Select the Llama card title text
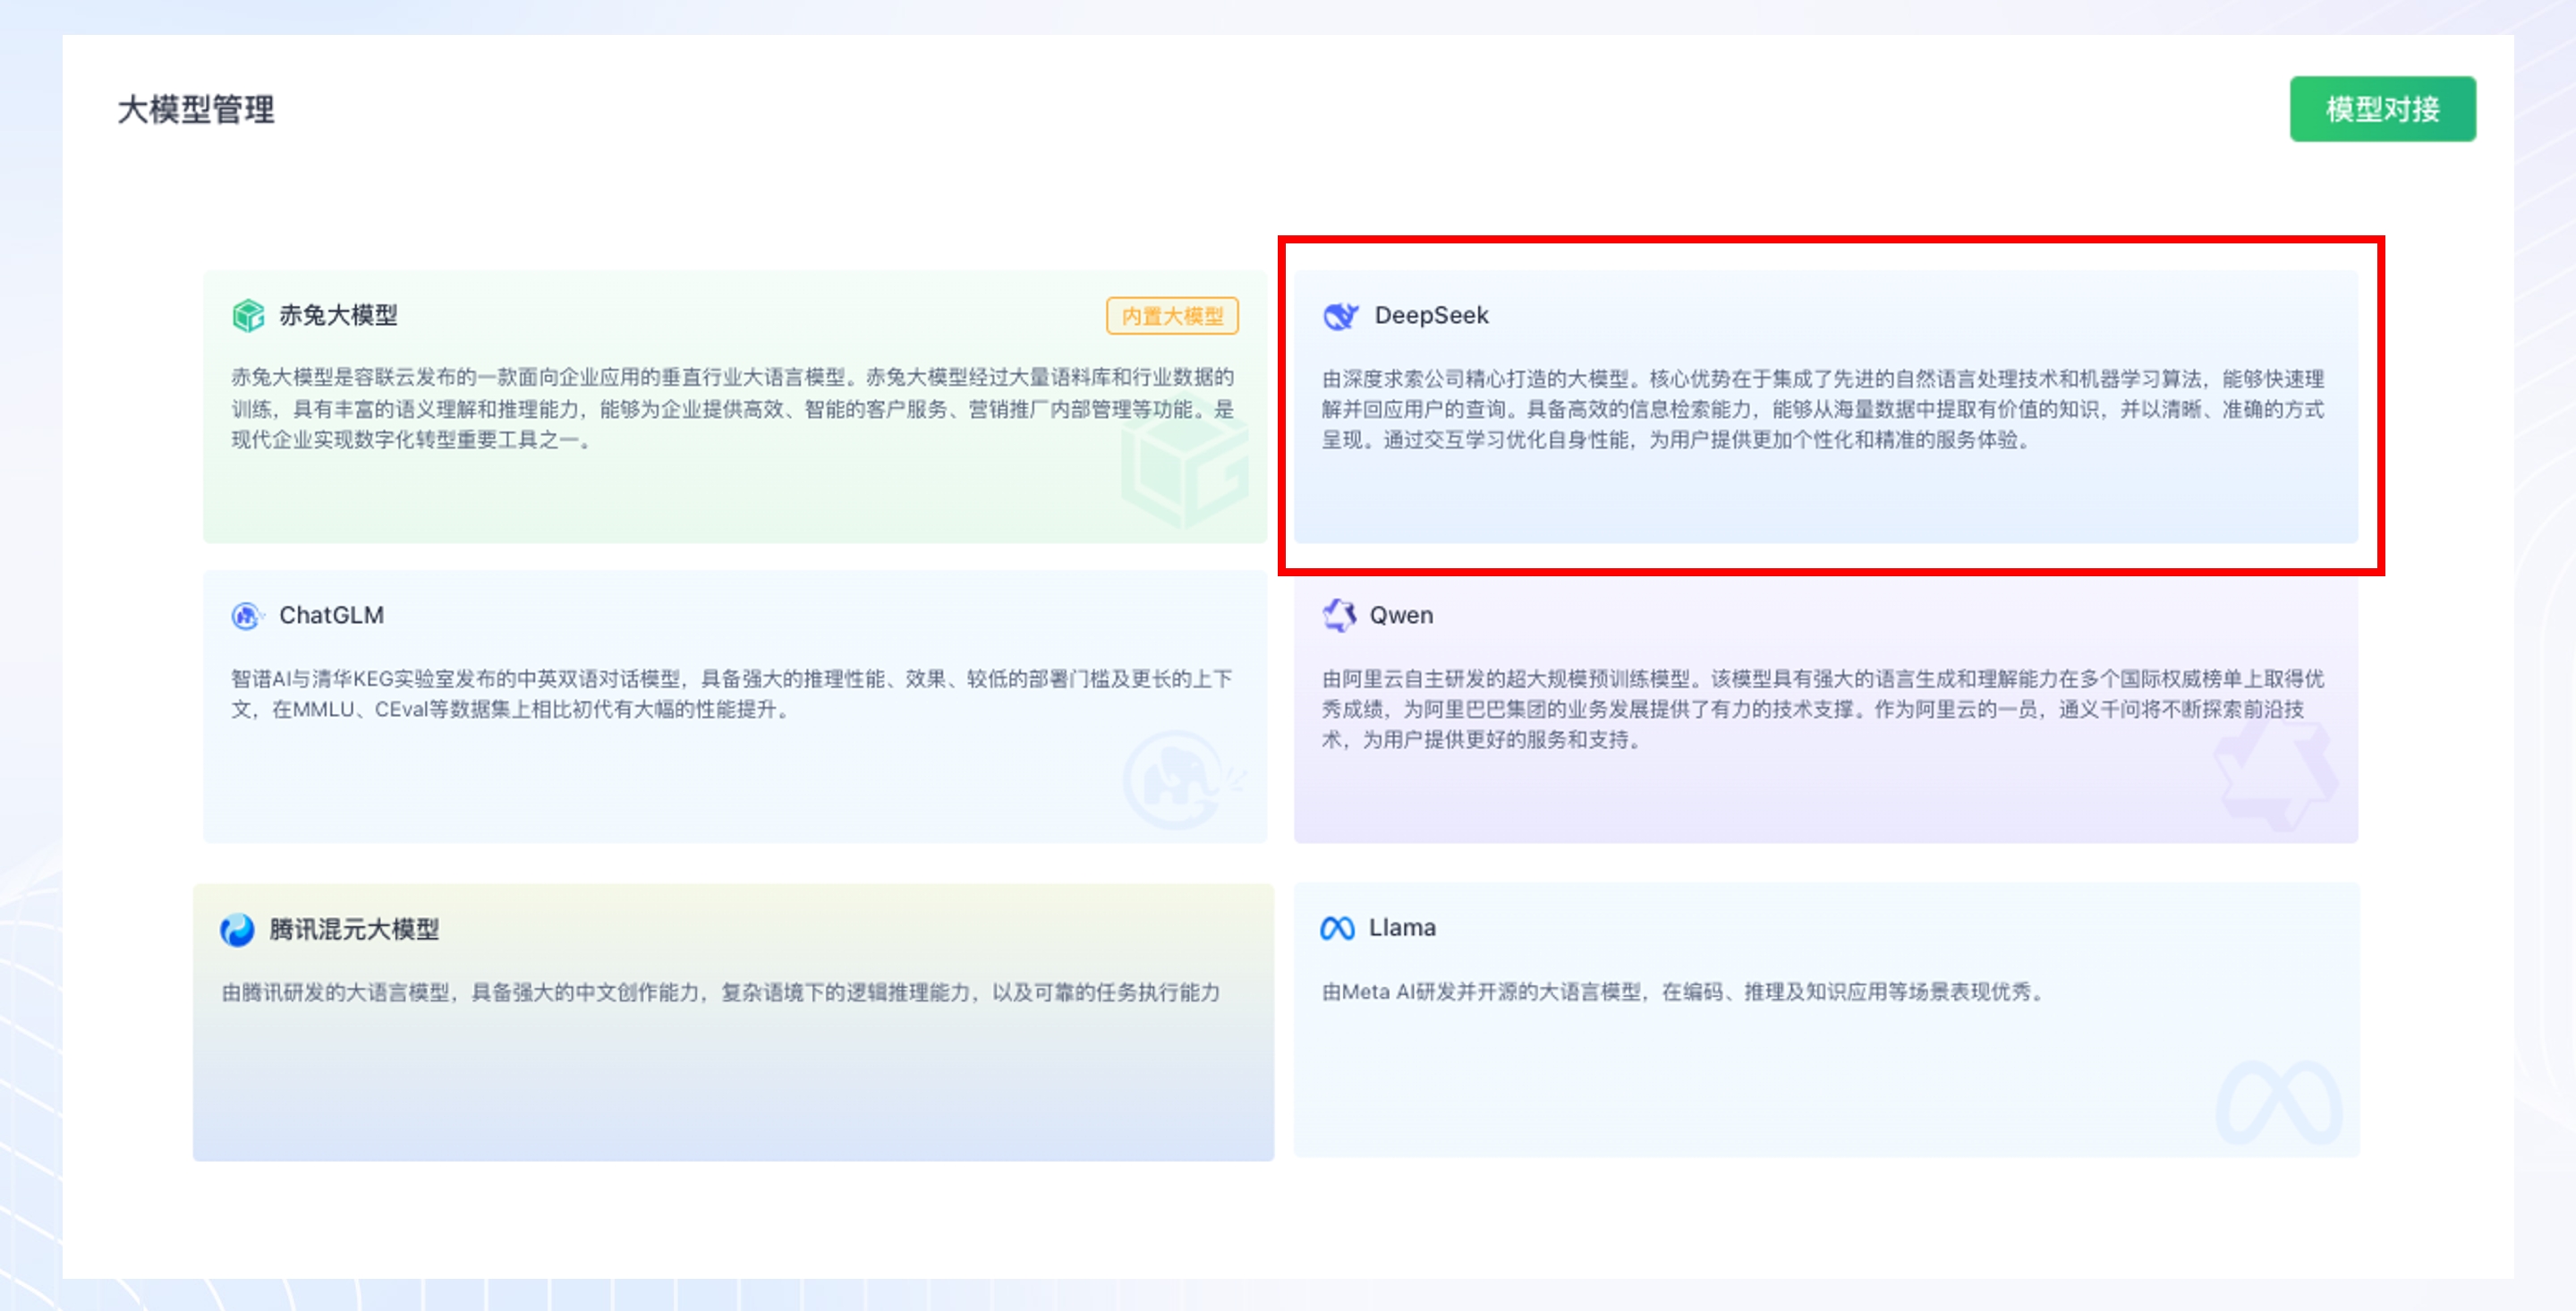The width and height of the screenshot is (2576, 1311). point(1401,928)
